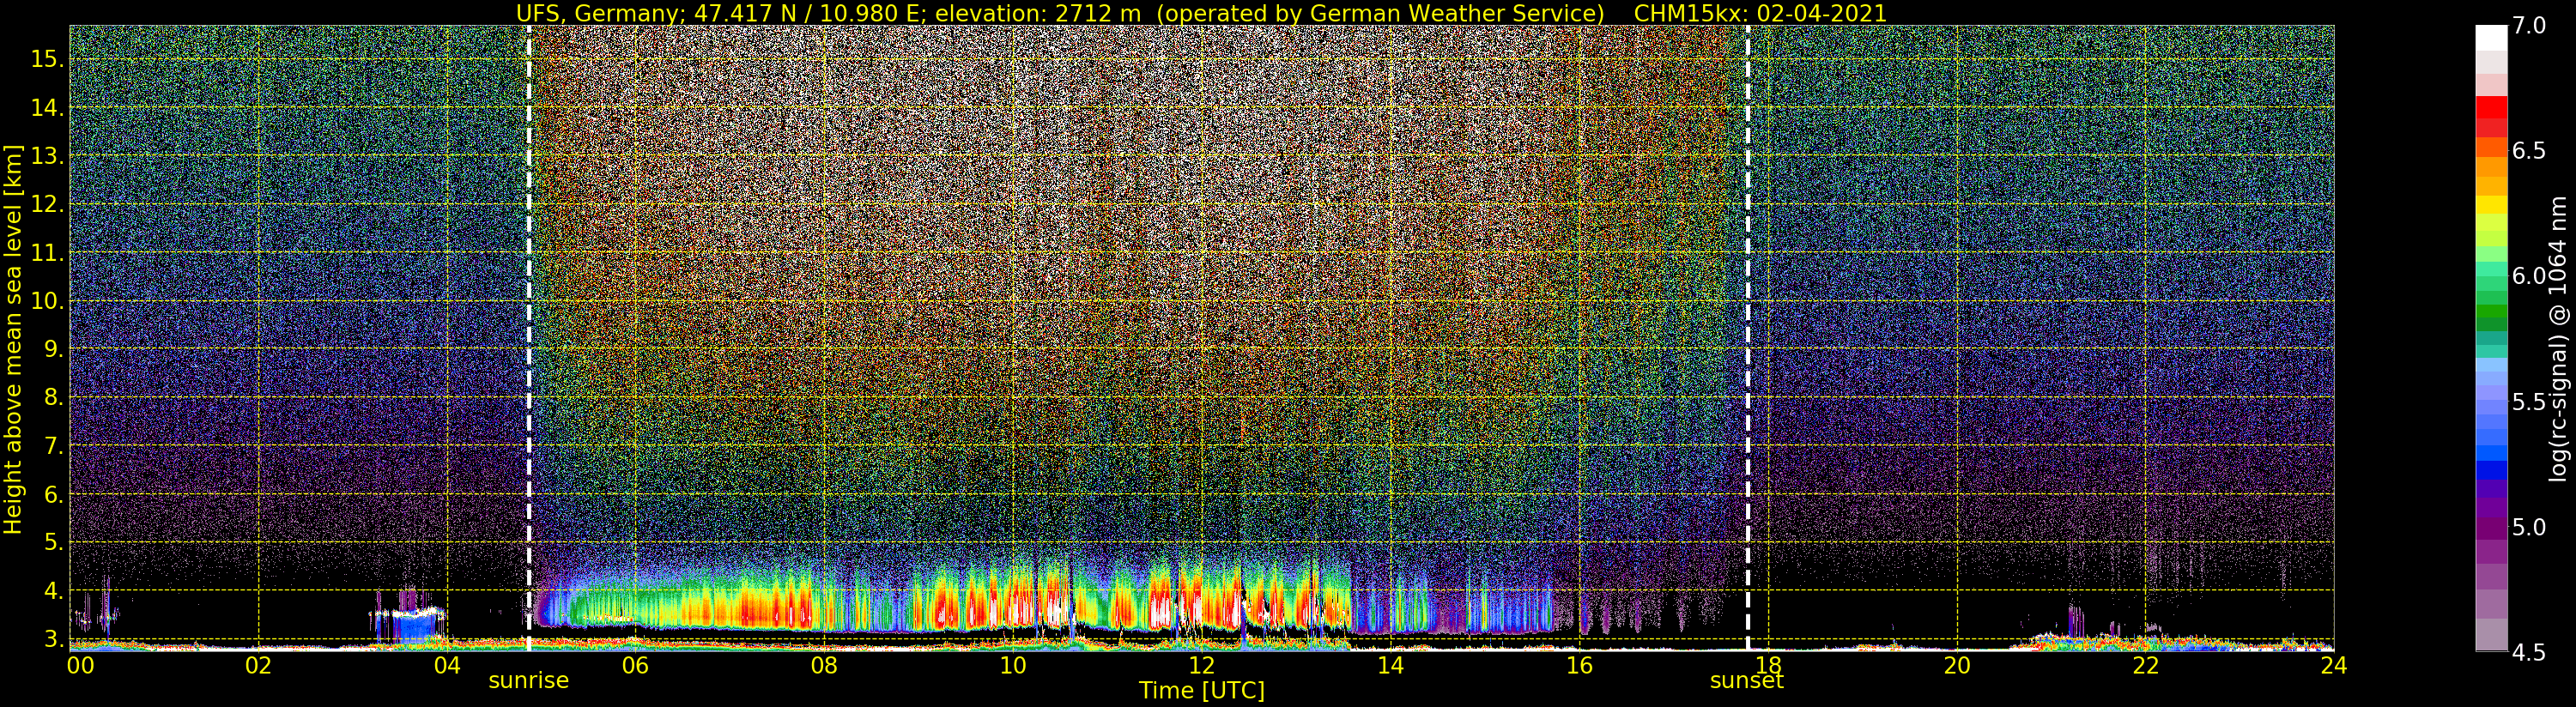
Task: Click the 10 km height tick label
Action: coord(46,301)
